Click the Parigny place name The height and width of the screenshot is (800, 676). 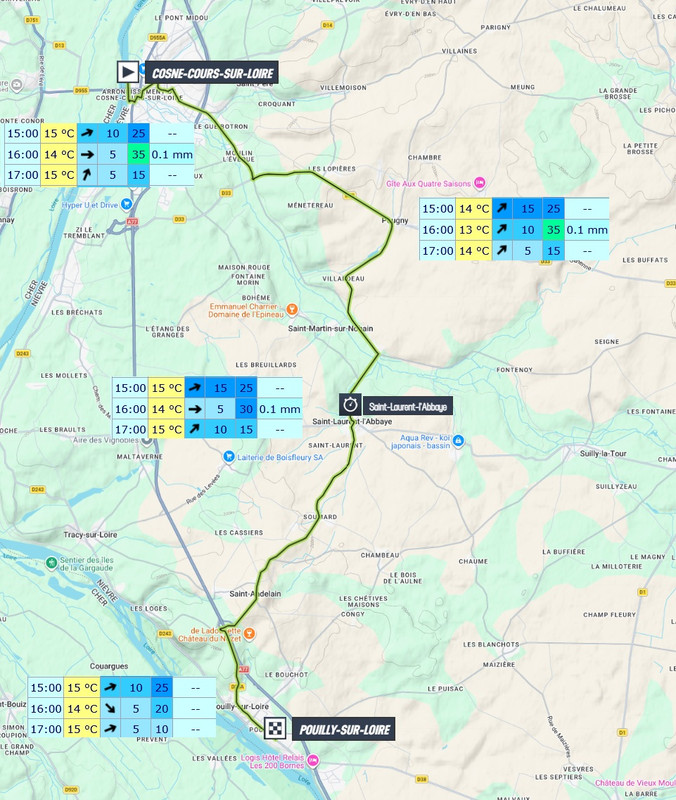click(x=495, y=27)
